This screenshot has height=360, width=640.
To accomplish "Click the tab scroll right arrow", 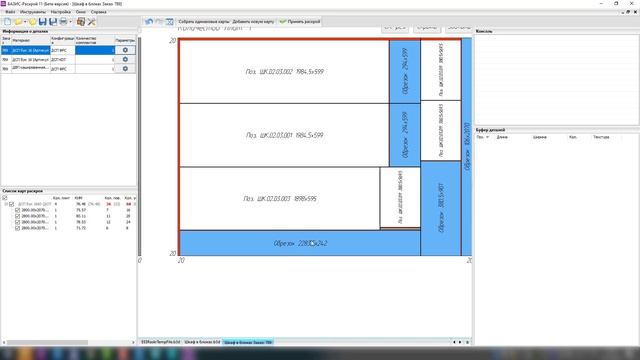I will pos(460,342).
